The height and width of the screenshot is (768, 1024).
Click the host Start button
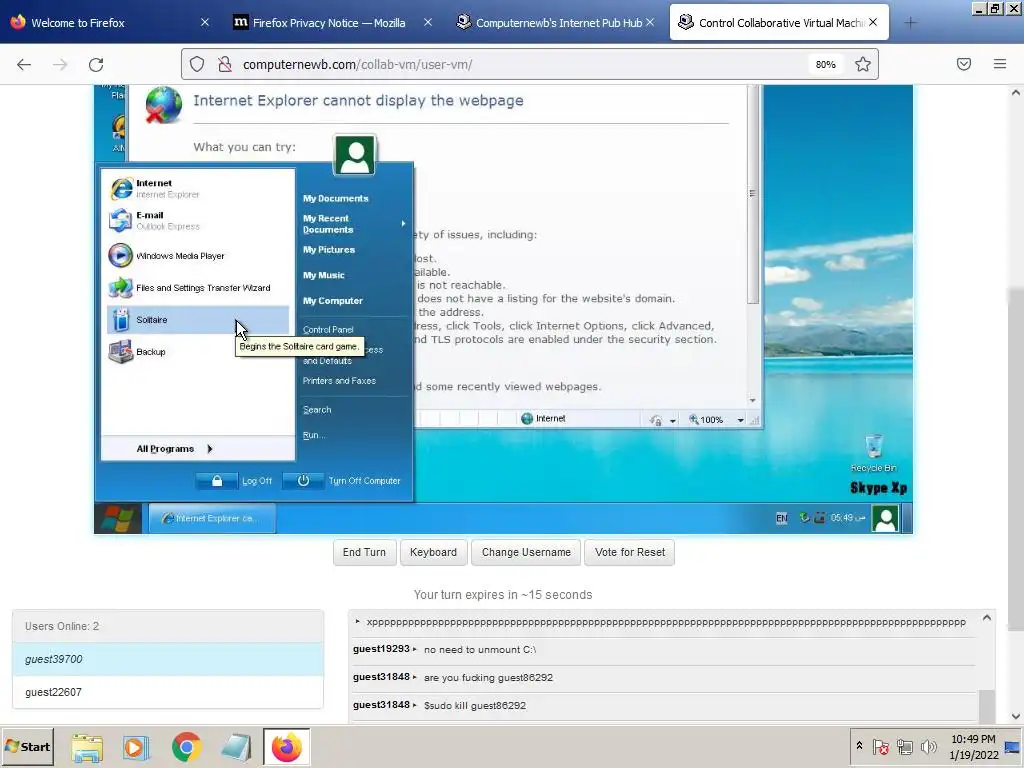click(27, 746)
